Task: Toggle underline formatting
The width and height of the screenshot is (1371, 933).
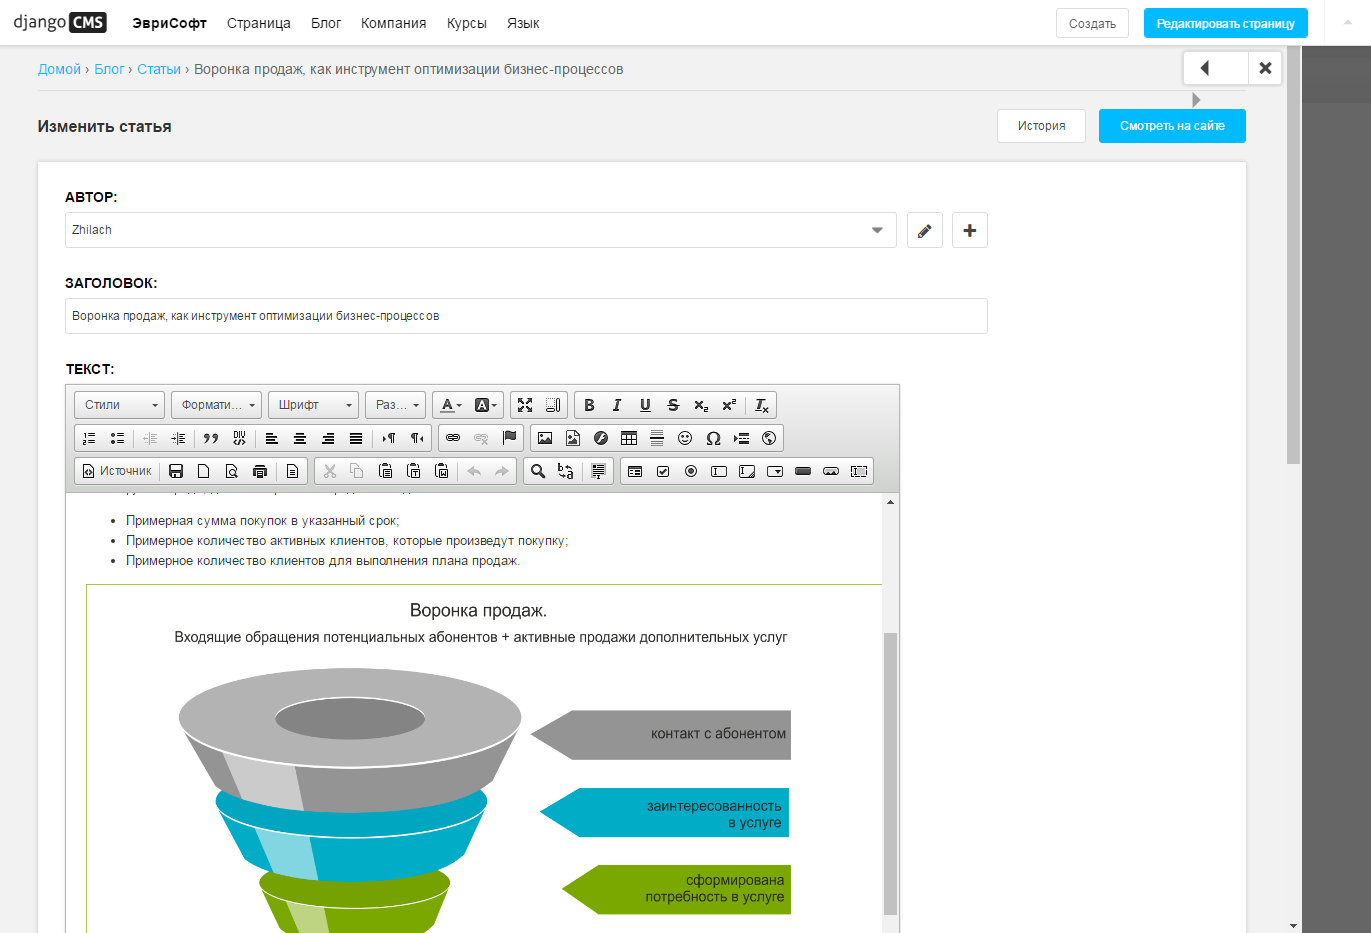Action: coord(645,405)
